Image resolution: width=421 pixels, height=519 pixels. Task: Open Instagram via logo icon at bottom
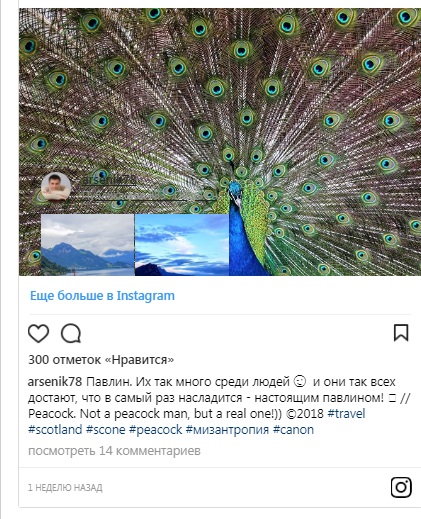(x=401, y=487)
